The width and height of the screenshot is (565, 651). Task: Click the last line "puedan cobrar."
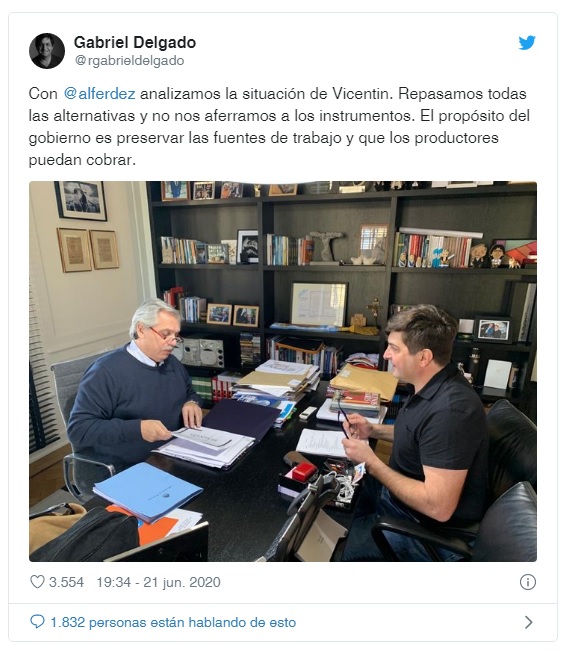coord(82,160)
